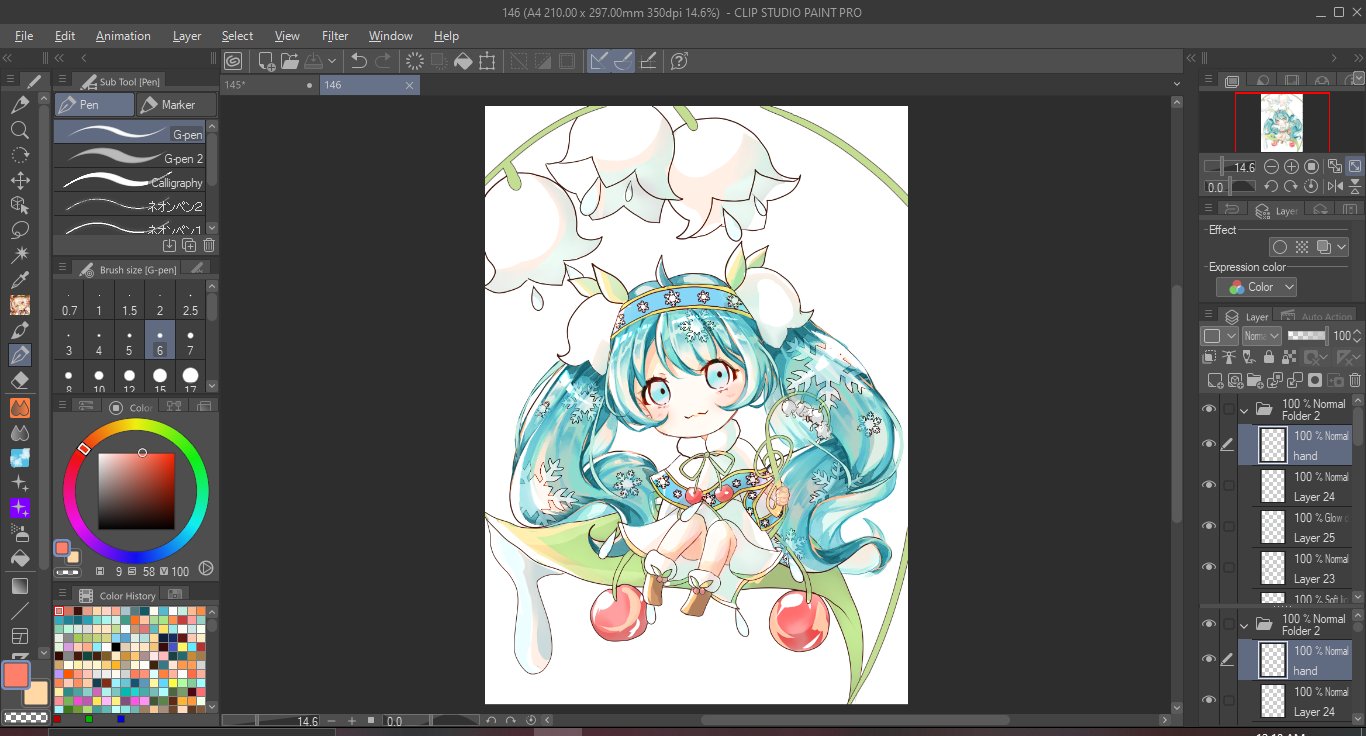Select the Eraser tool

(19, 380)
